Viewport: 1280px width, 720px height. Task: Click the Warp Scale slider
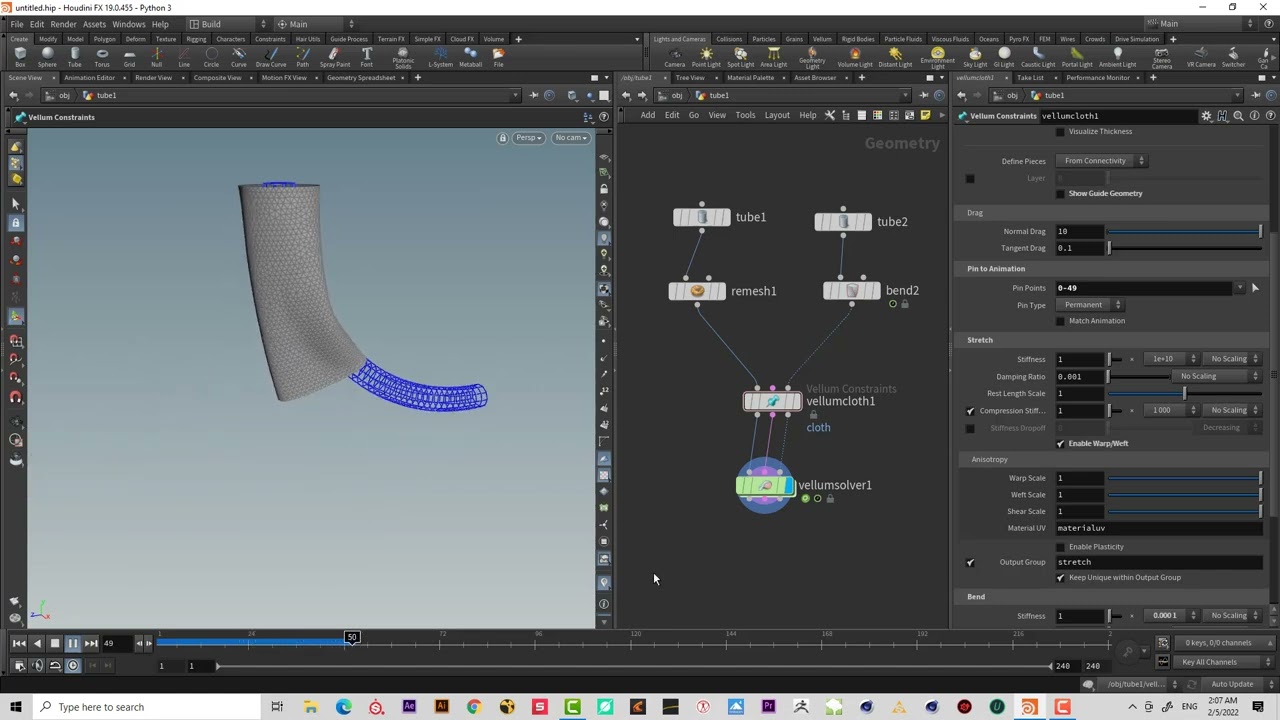click(1185, 479)
